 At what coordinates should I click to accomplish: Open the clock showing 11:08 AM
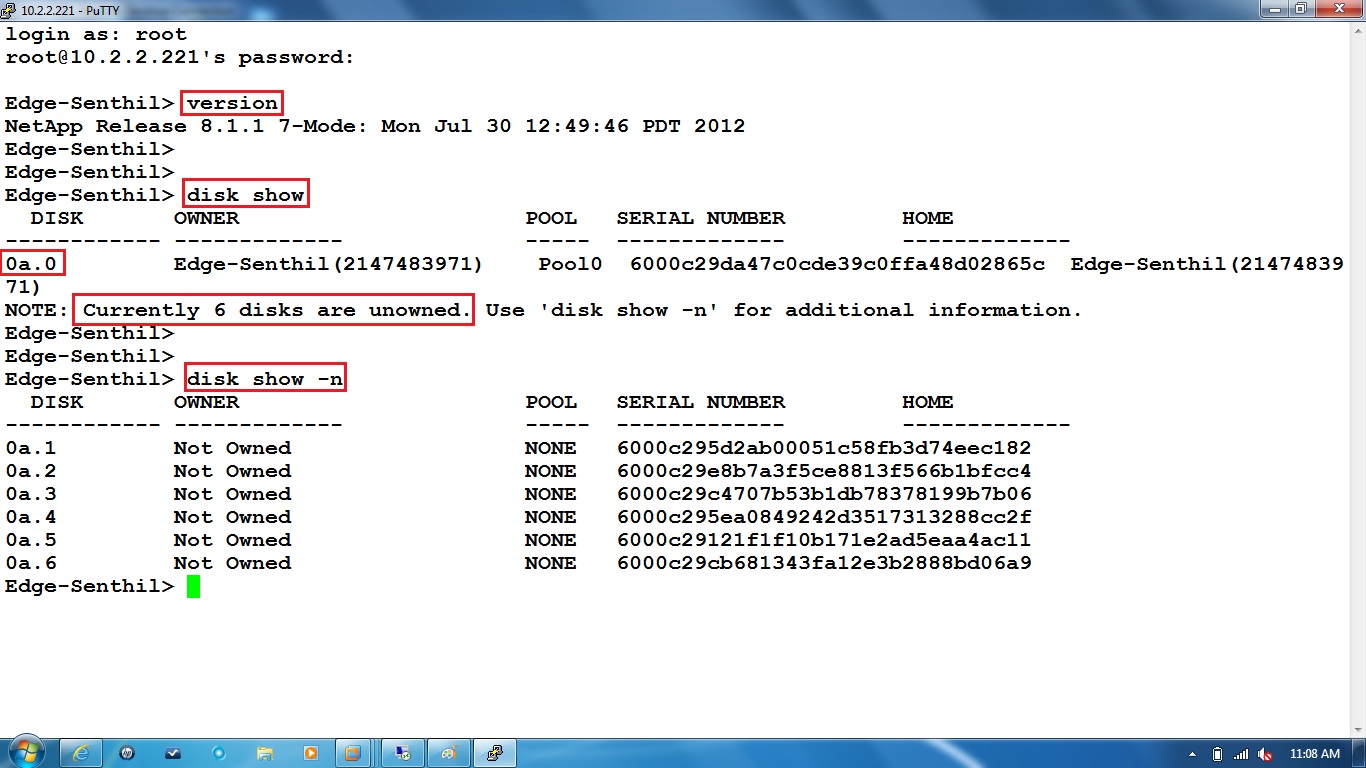point(1314,754)
